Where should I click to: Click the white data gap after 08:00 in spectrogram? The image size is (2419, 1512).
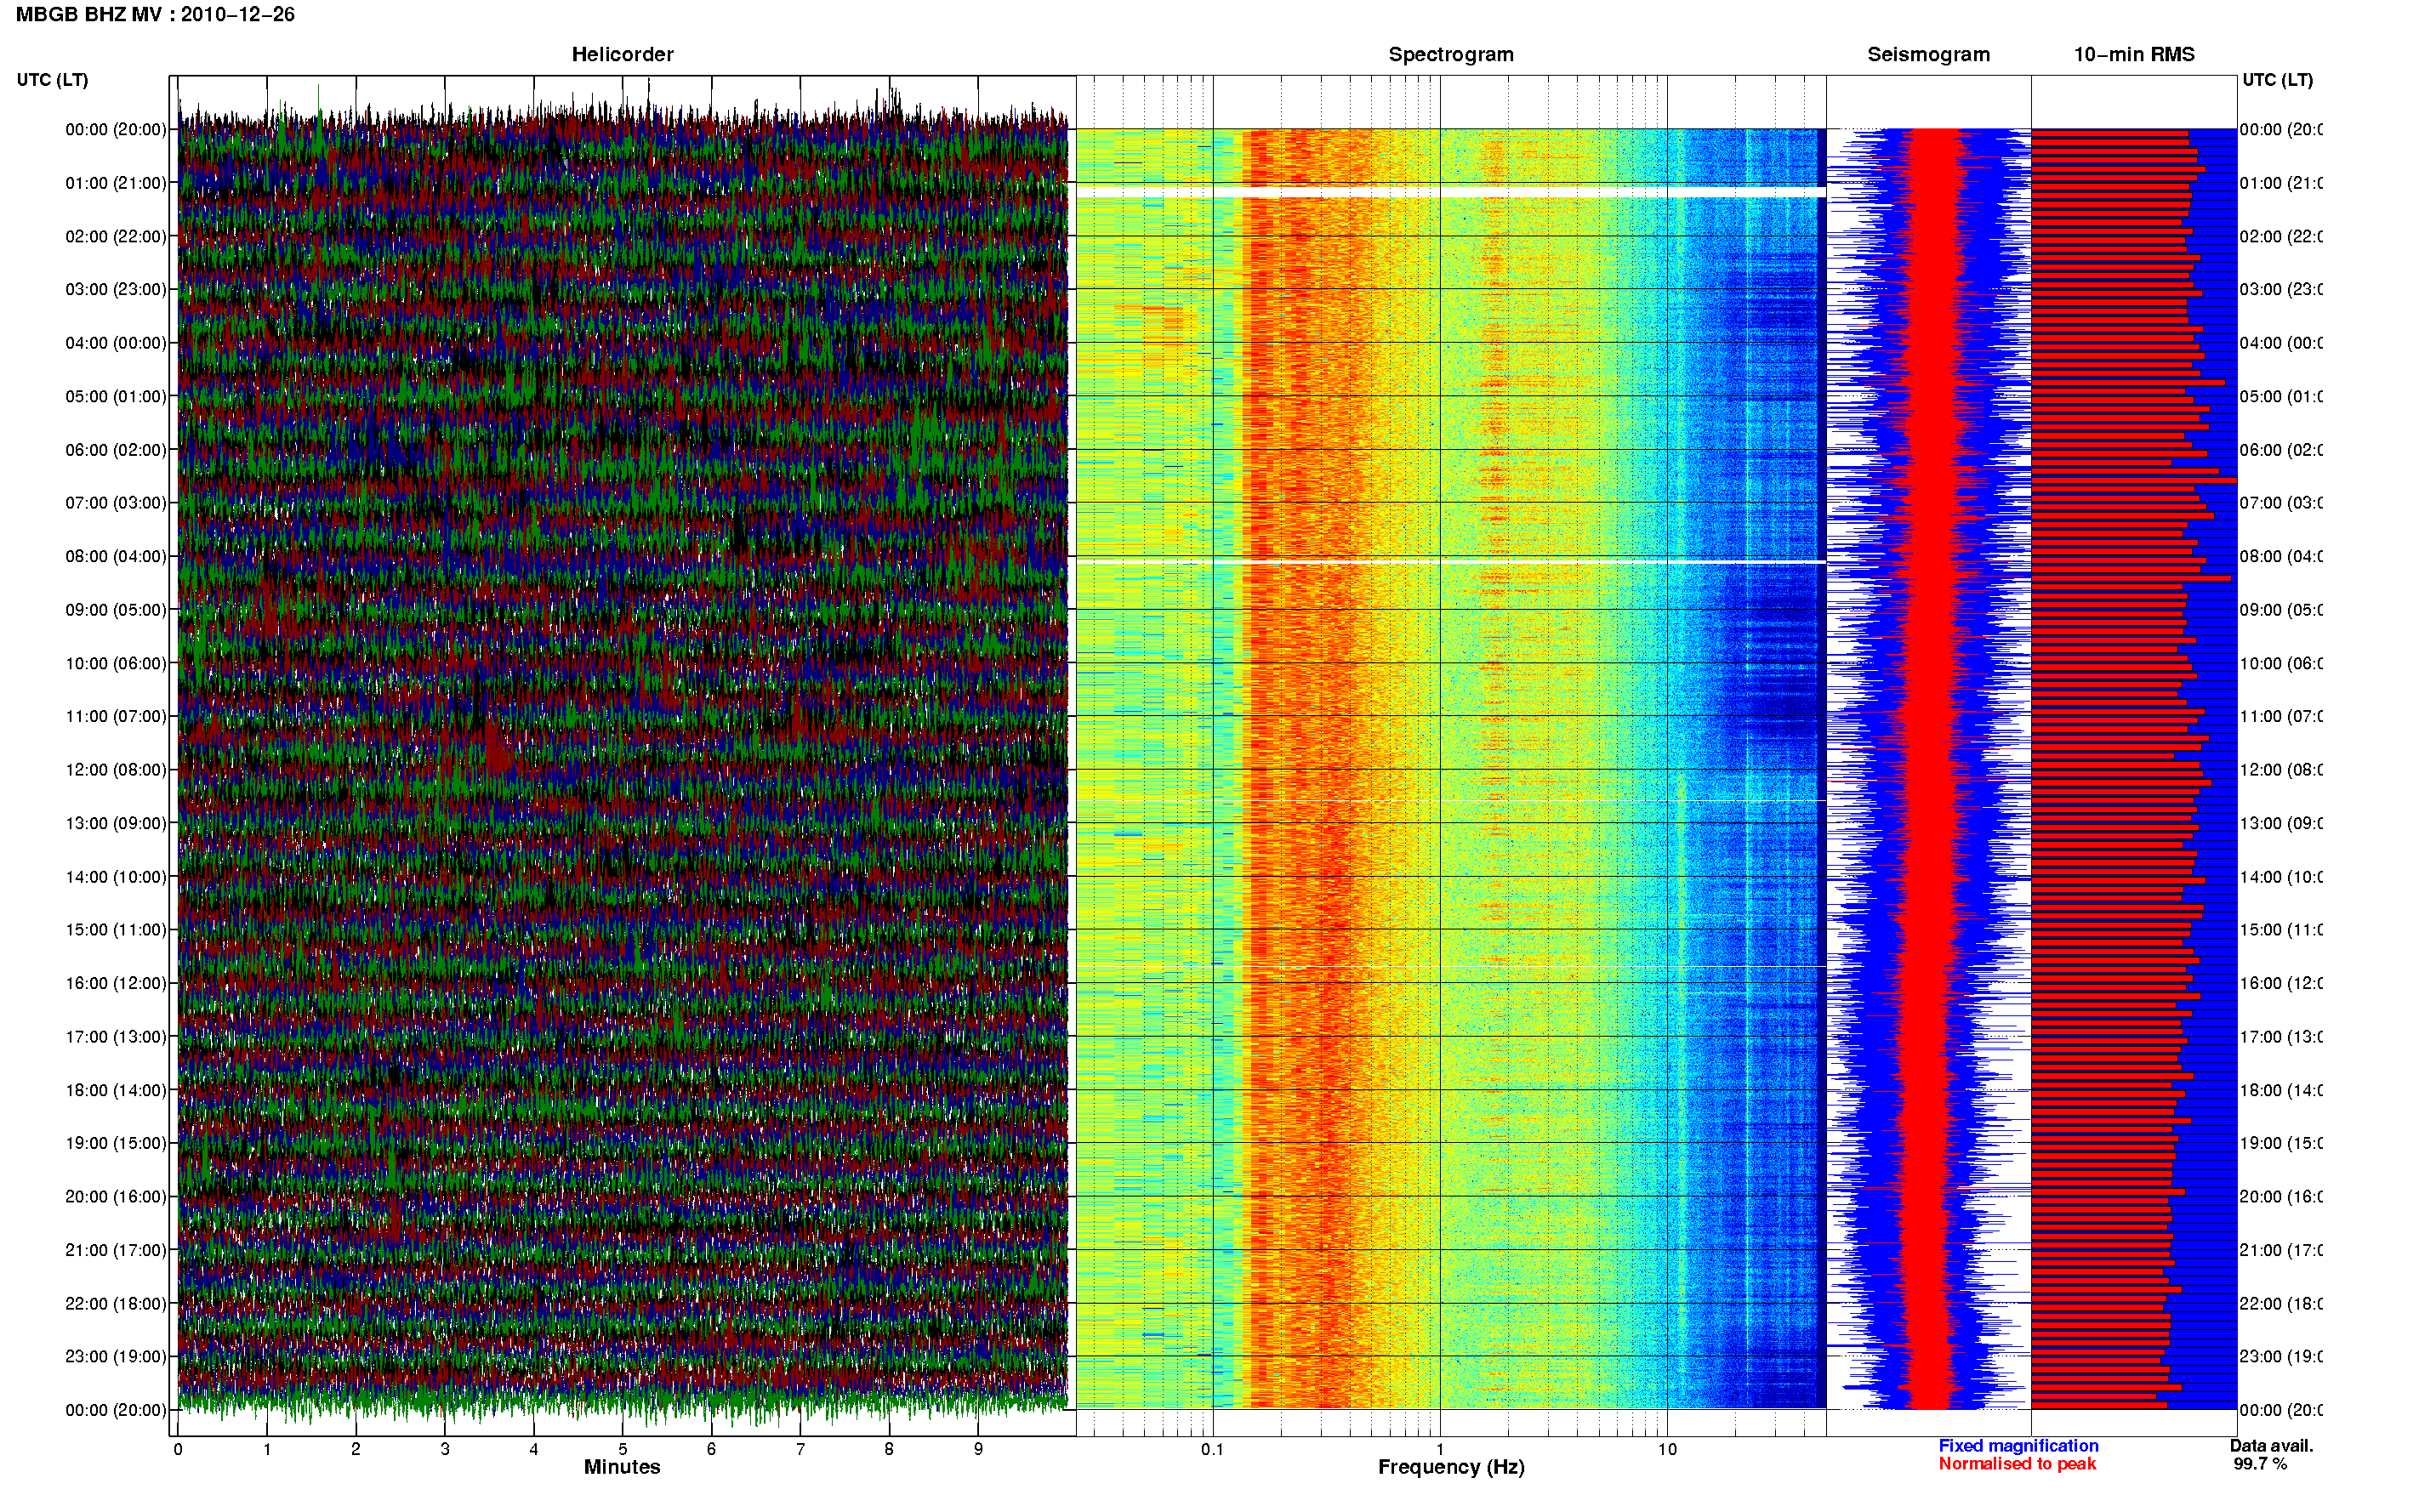[1451, 563]
